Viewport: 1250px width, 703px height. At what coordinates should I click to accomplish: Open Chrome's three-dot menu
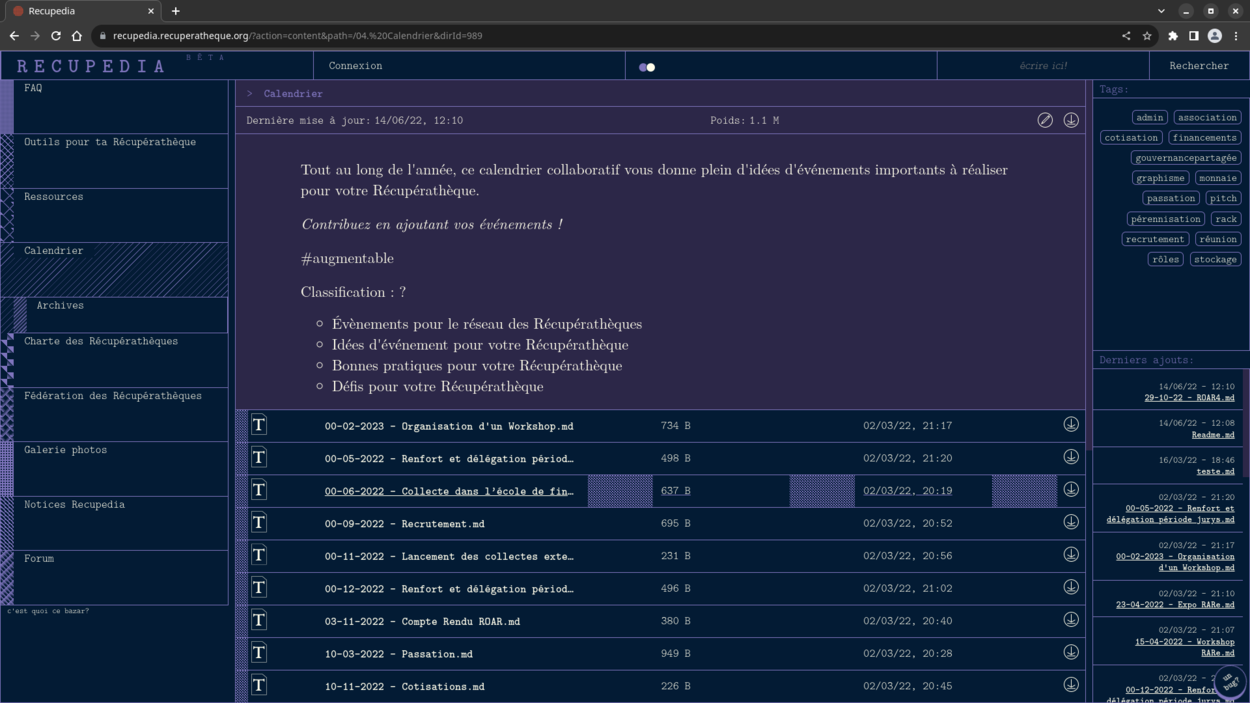[x=1236, y=36]
